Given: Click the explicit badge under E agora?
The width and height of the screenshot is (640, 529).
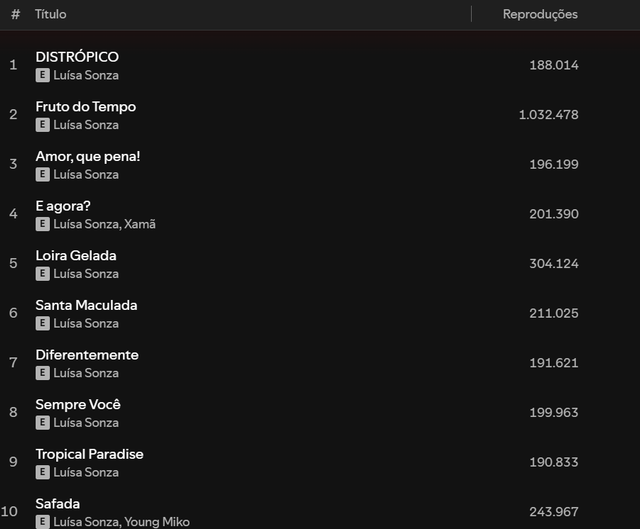Looking at the screenshot, I should 42,224.
